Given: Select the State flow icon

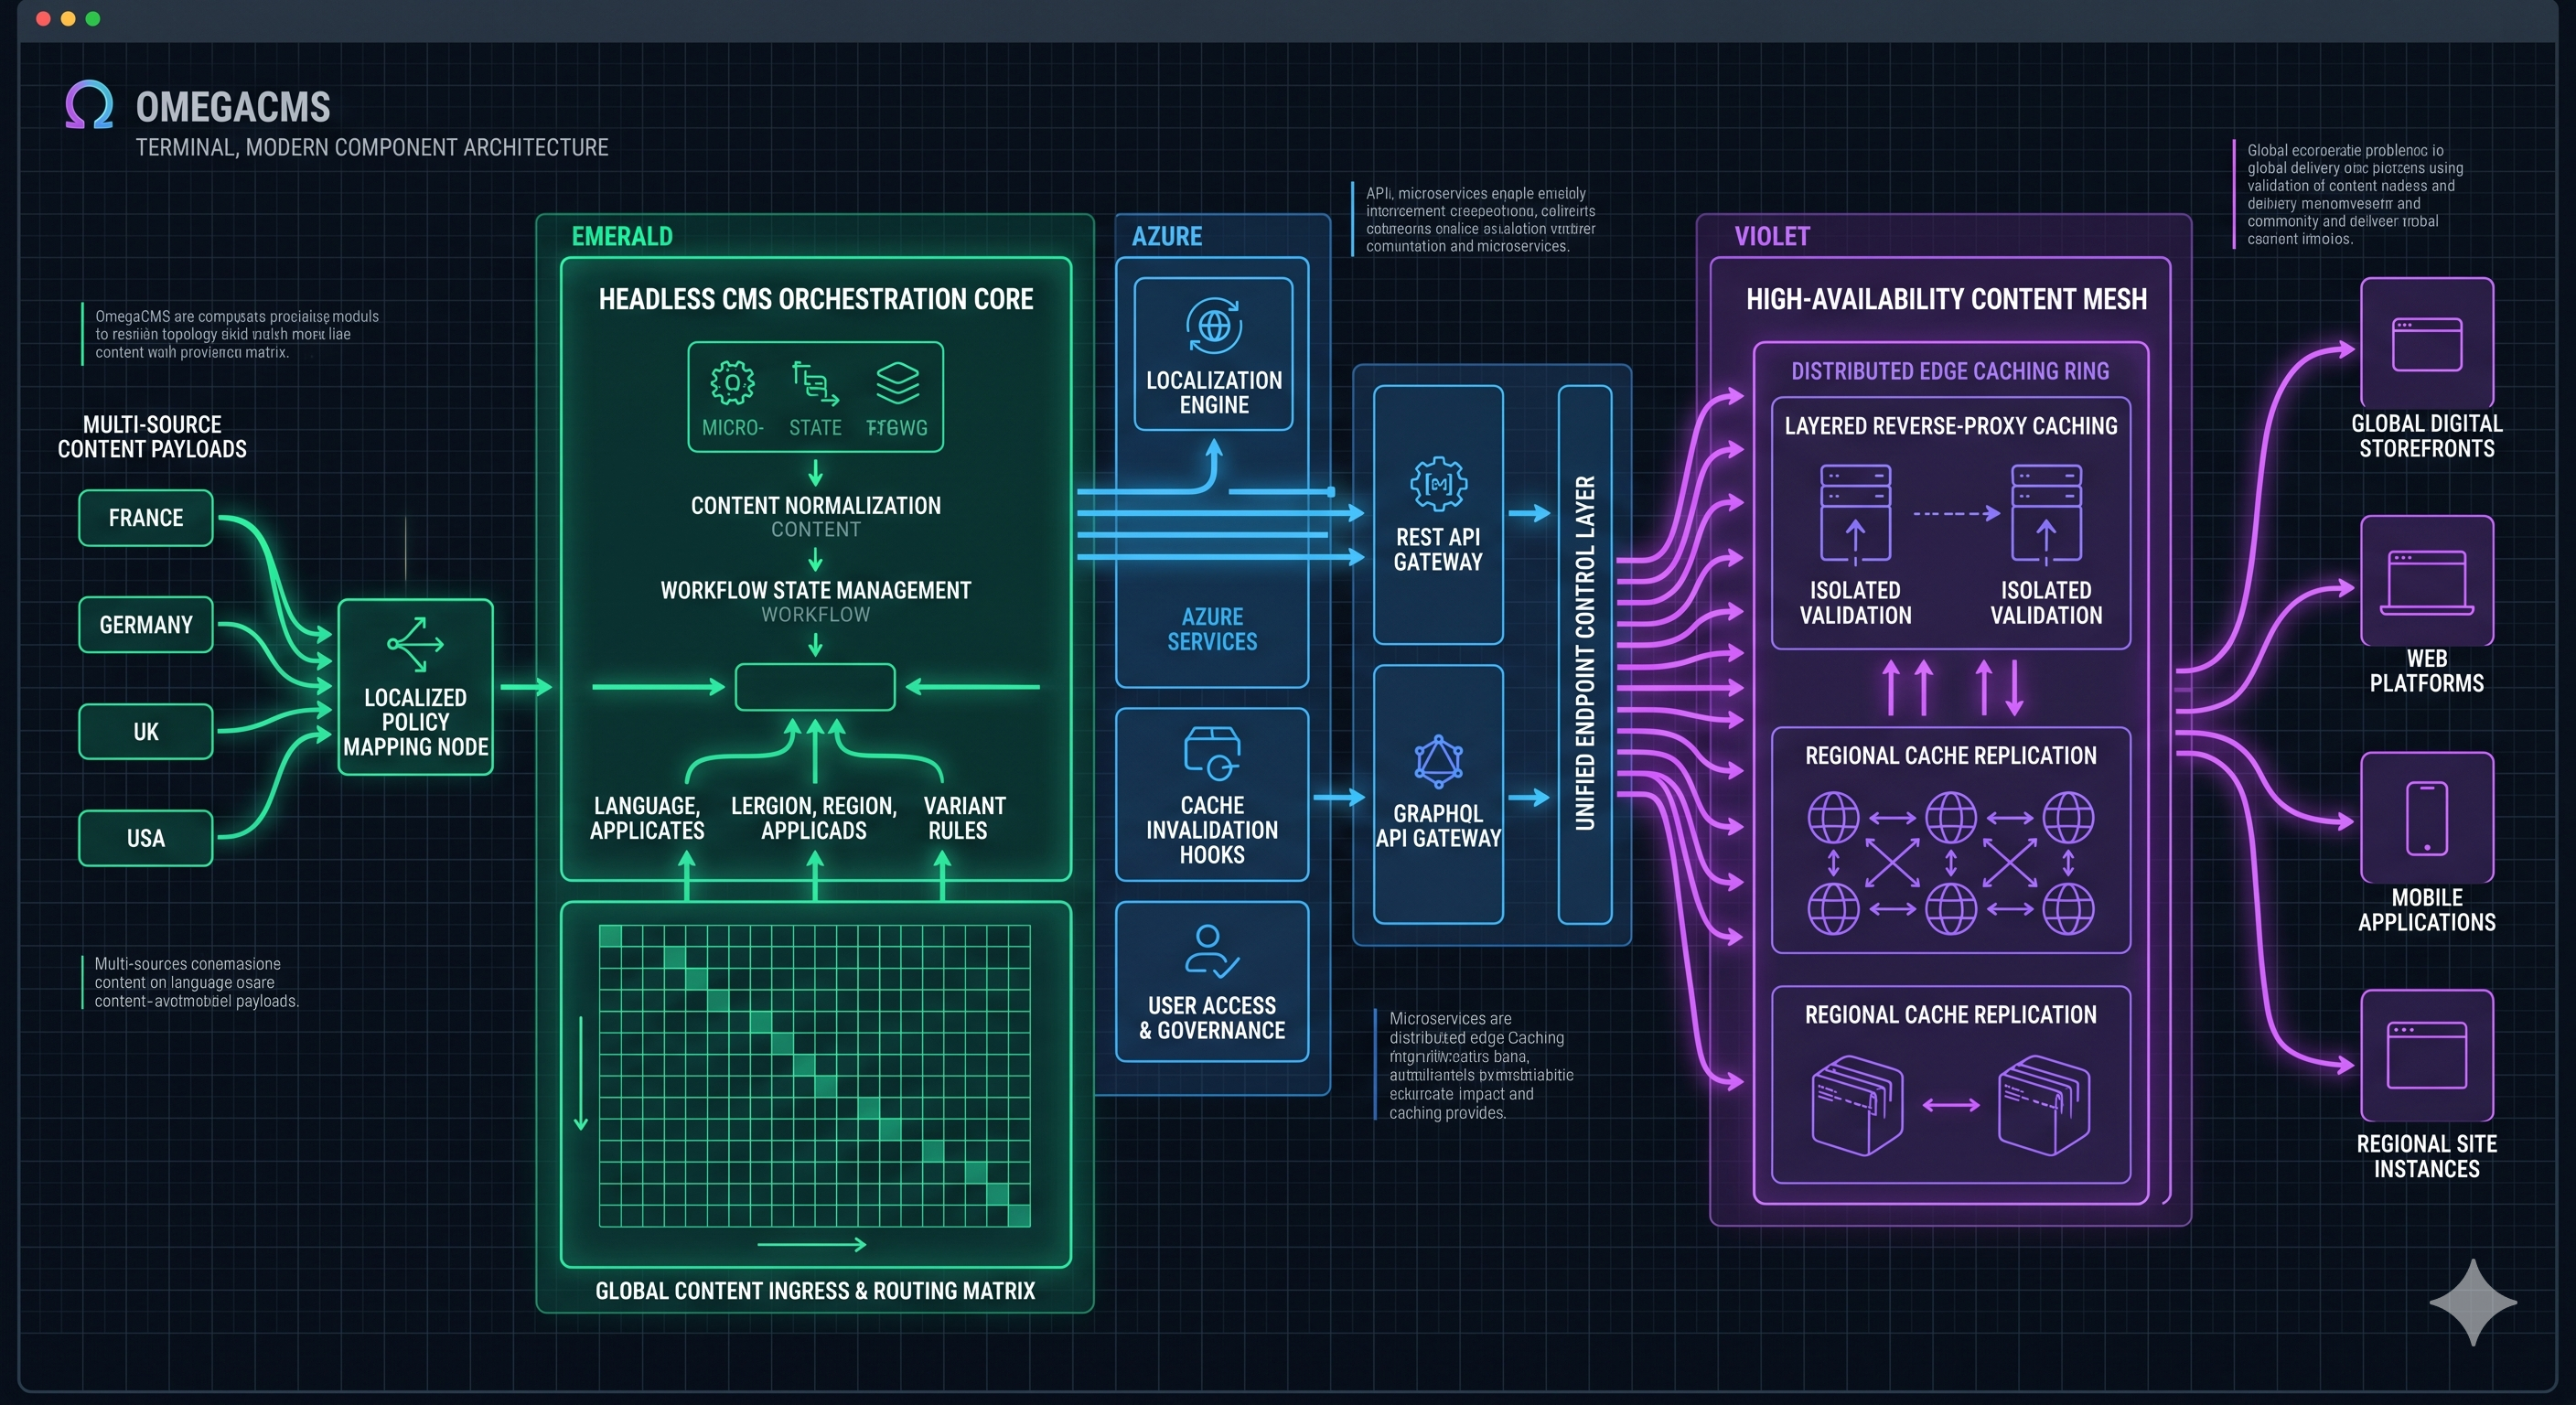Looking at the screenshot, I should pos(815,383).
